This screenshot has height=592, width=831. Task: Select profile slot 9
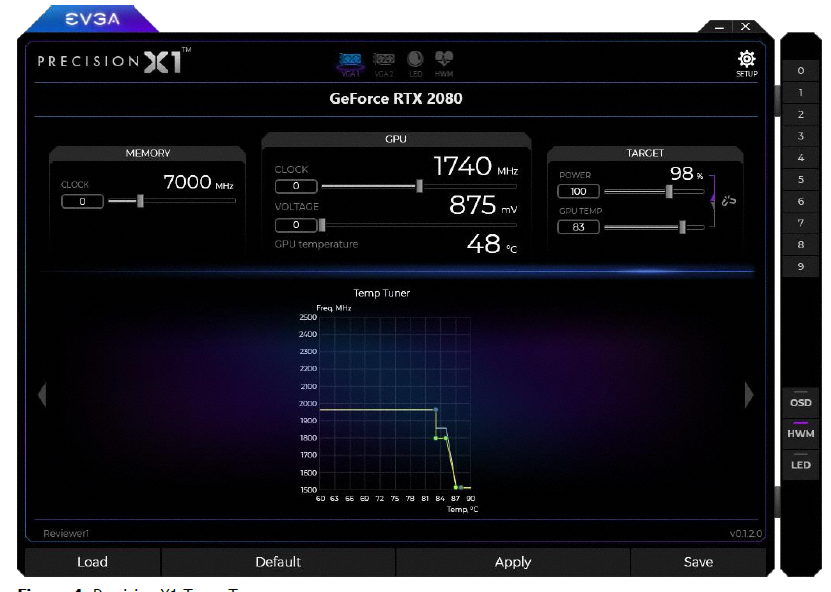(801, 266)
